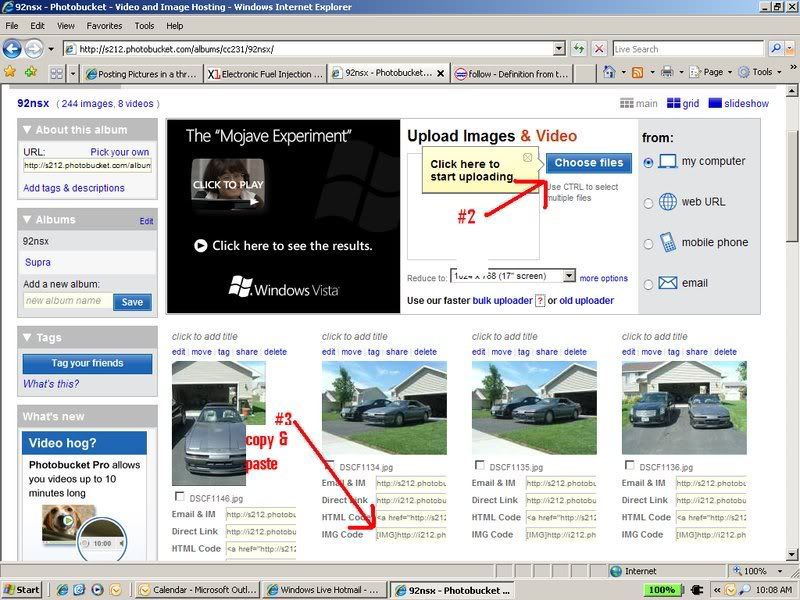Screen dimensions: 800x600
Task: Select 'web URL' upload source
Action: pyautogui.click(x=648, y=203)
